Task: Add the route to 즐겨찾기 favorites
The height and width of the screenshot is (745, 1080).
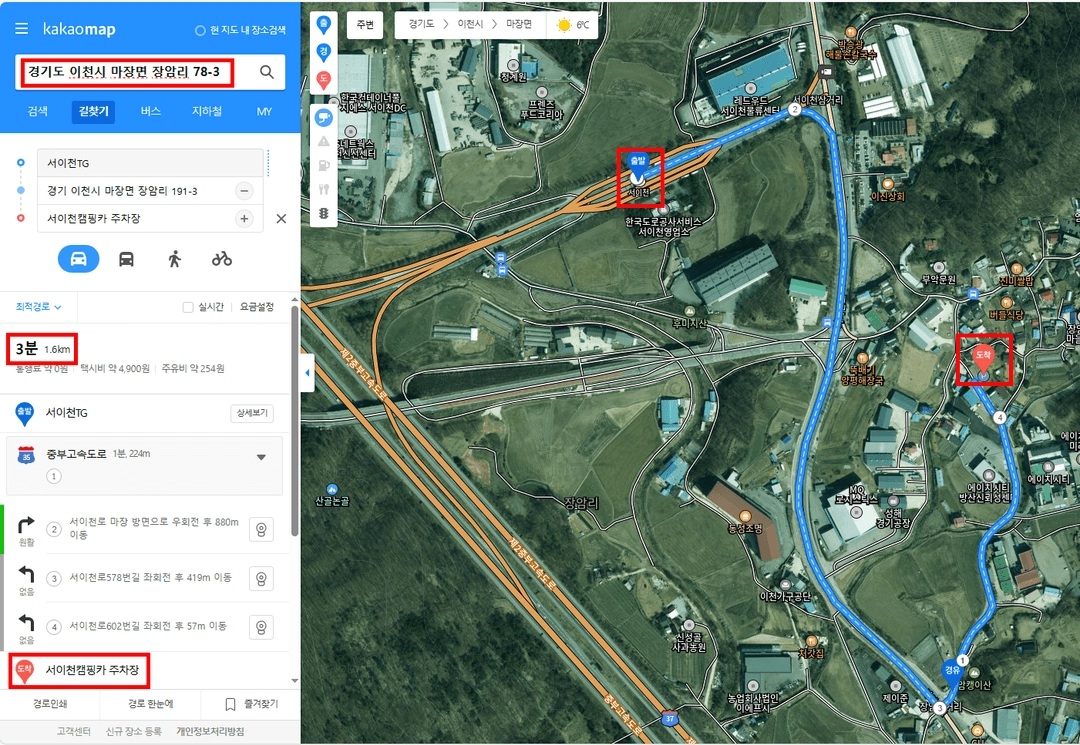Action: 251,704
